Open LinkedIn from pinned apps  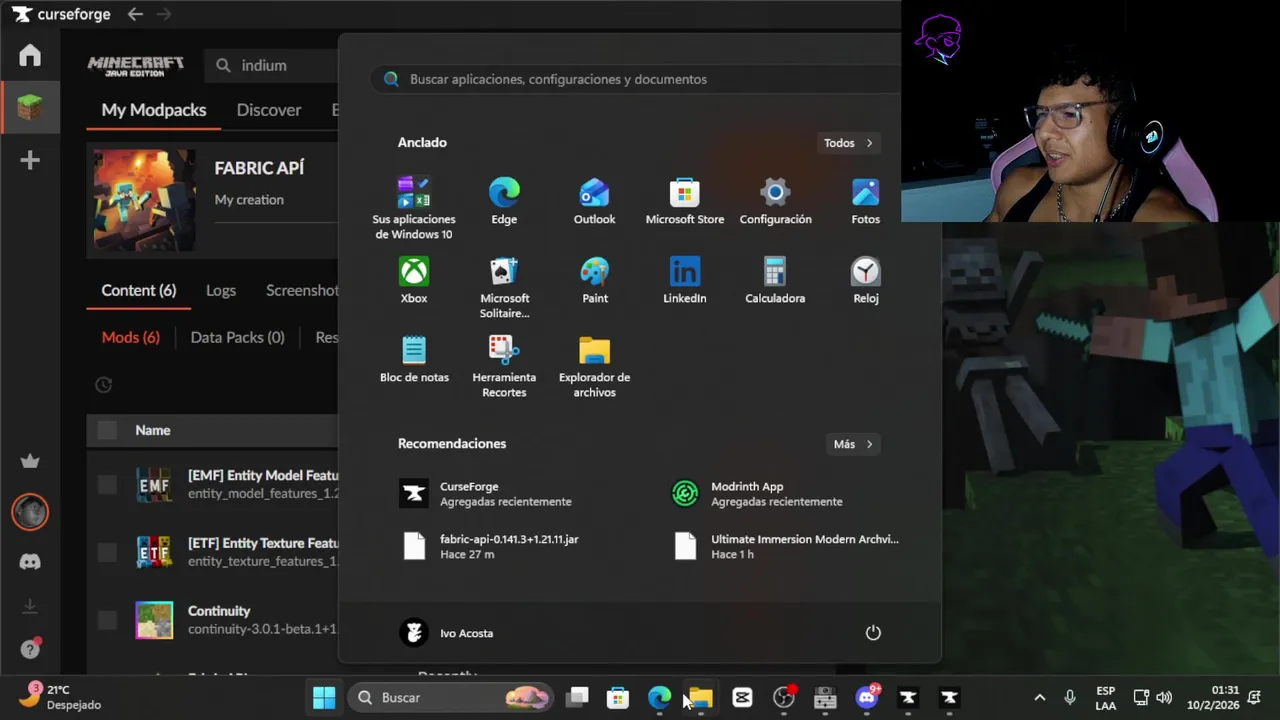pyautogui.click(x=684, y=280)
